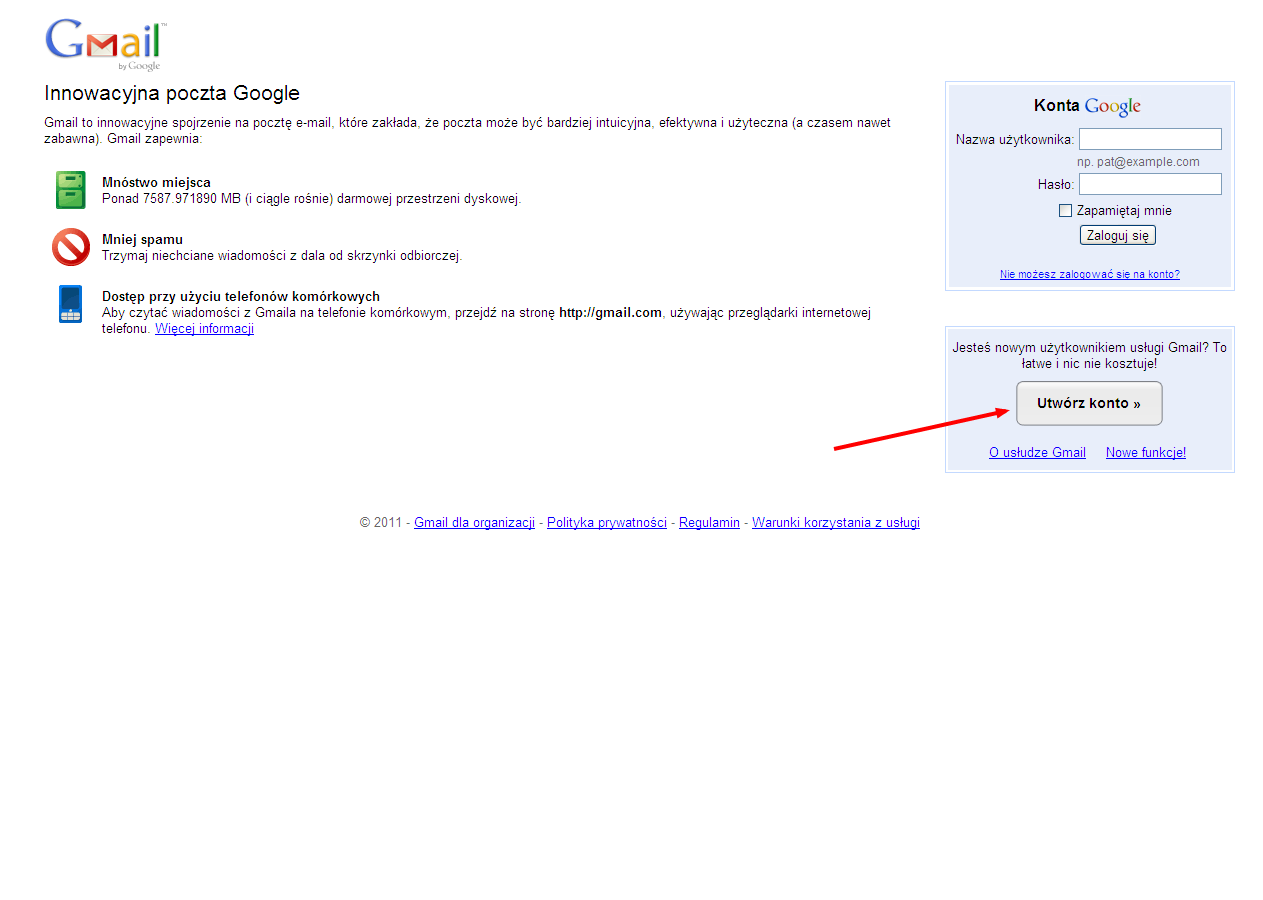
Task: Open the Nowe funkcje! link
Action: click(x=1146, y=453)
